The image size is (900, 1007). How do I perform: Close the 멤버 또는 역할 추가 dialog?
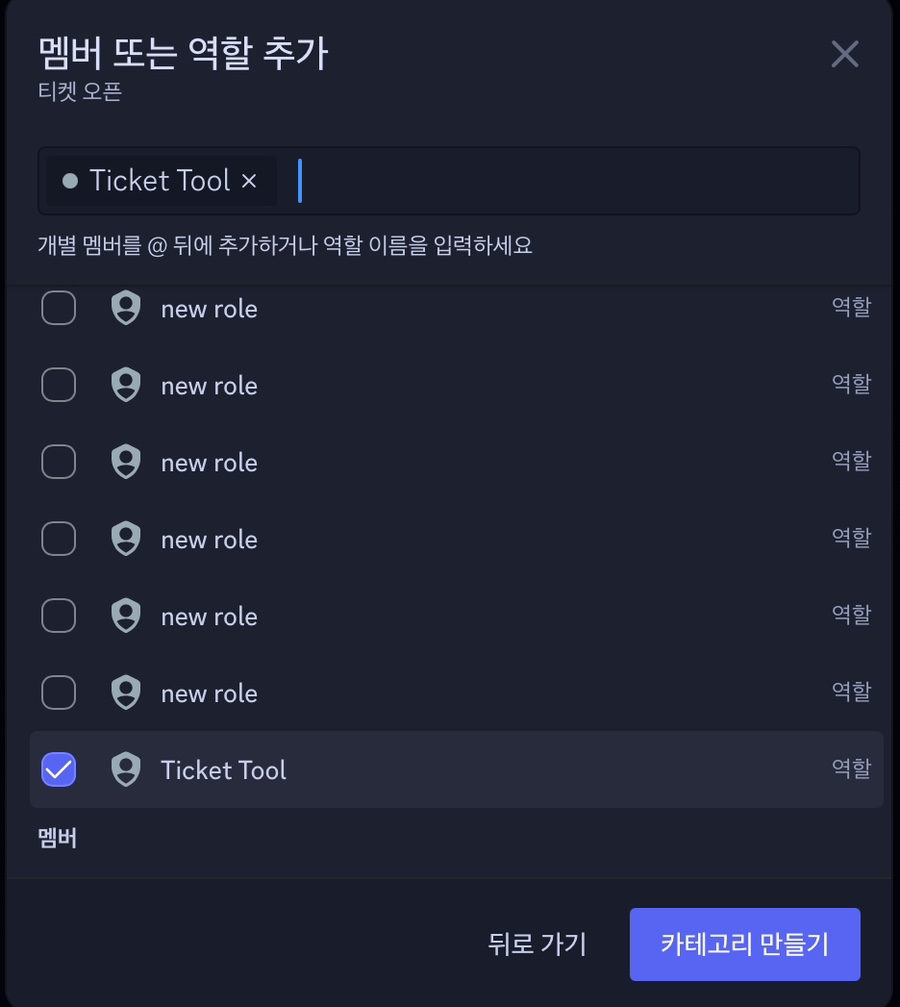(845, 54)
